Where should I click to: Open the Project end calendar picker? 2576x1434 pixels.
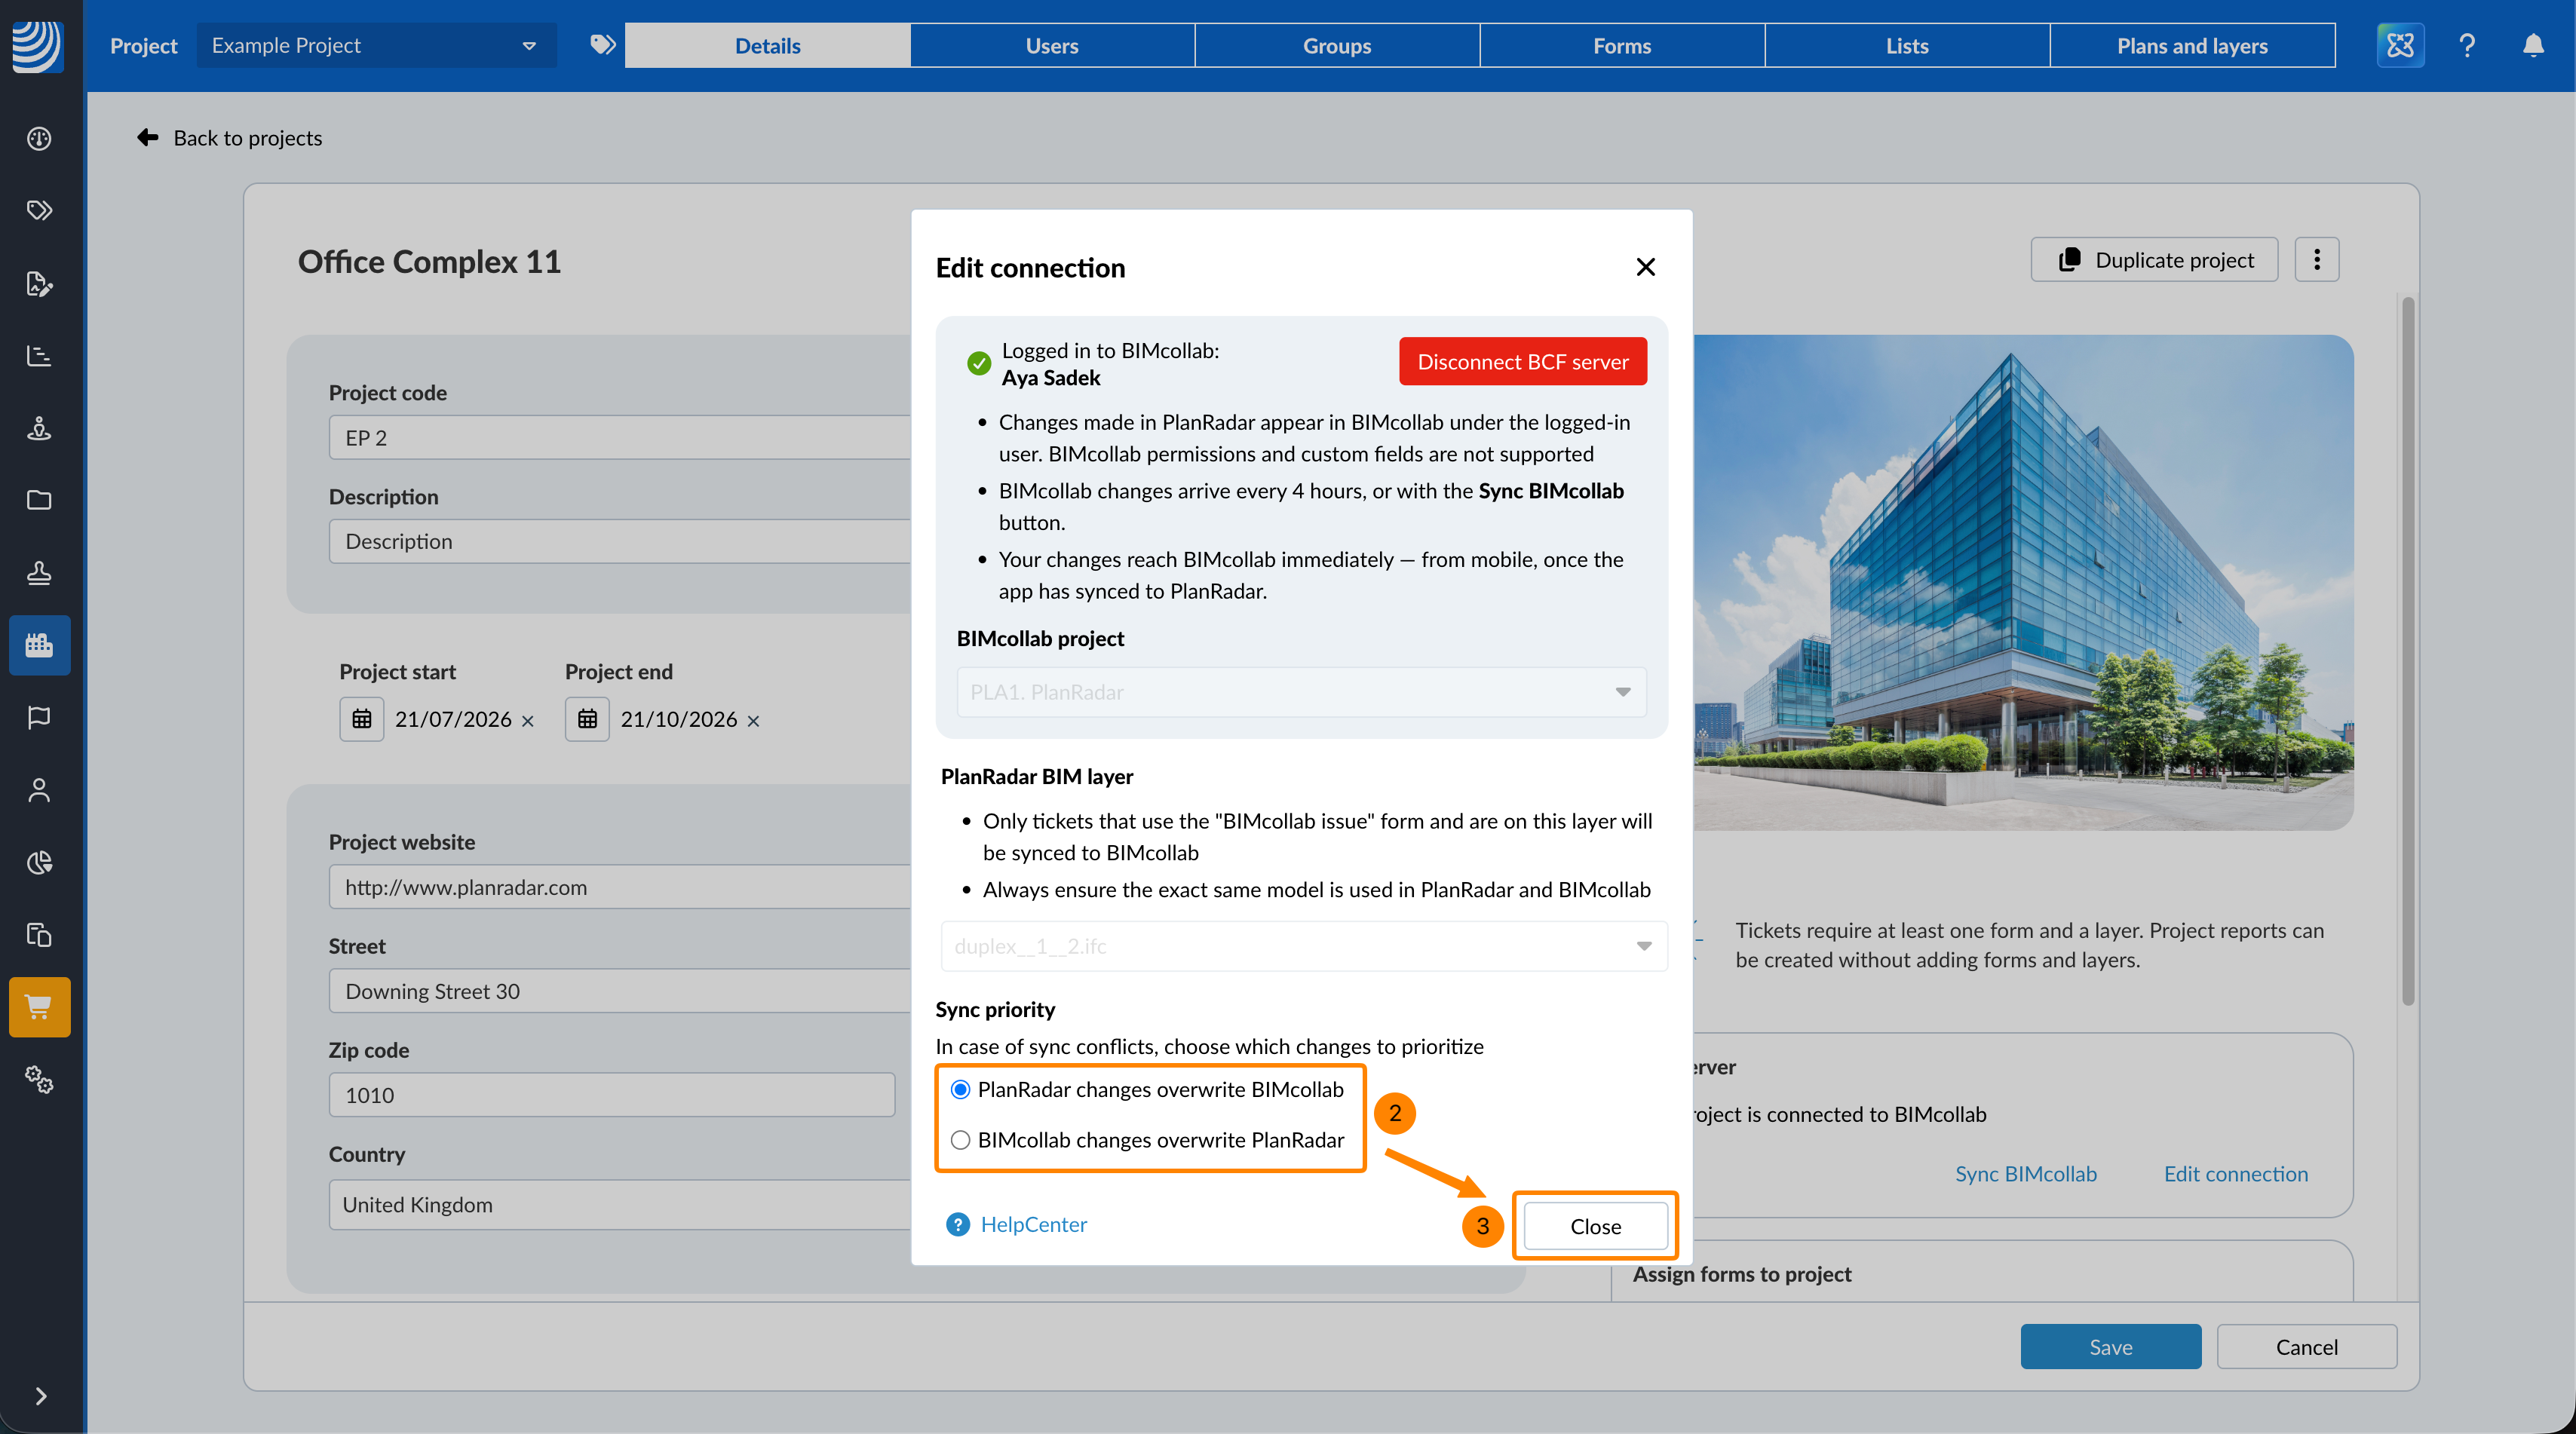[x=588, y=719]
